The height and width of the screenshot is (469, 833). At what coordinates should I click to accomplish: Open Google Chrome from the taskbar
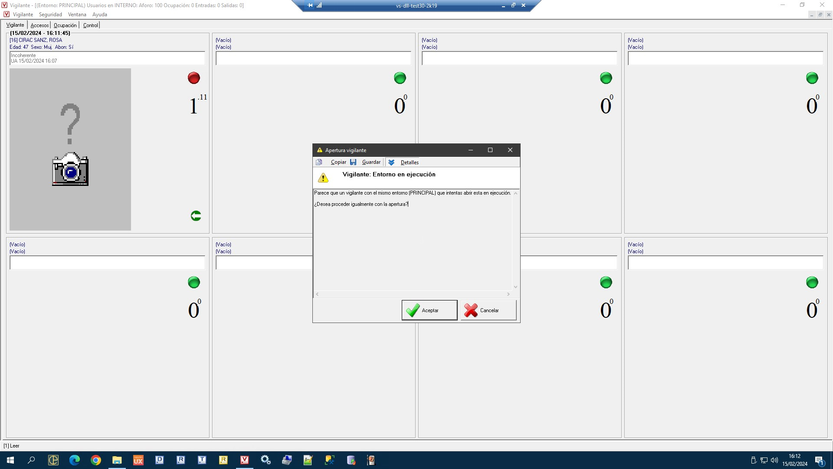[x=96, y=460]
